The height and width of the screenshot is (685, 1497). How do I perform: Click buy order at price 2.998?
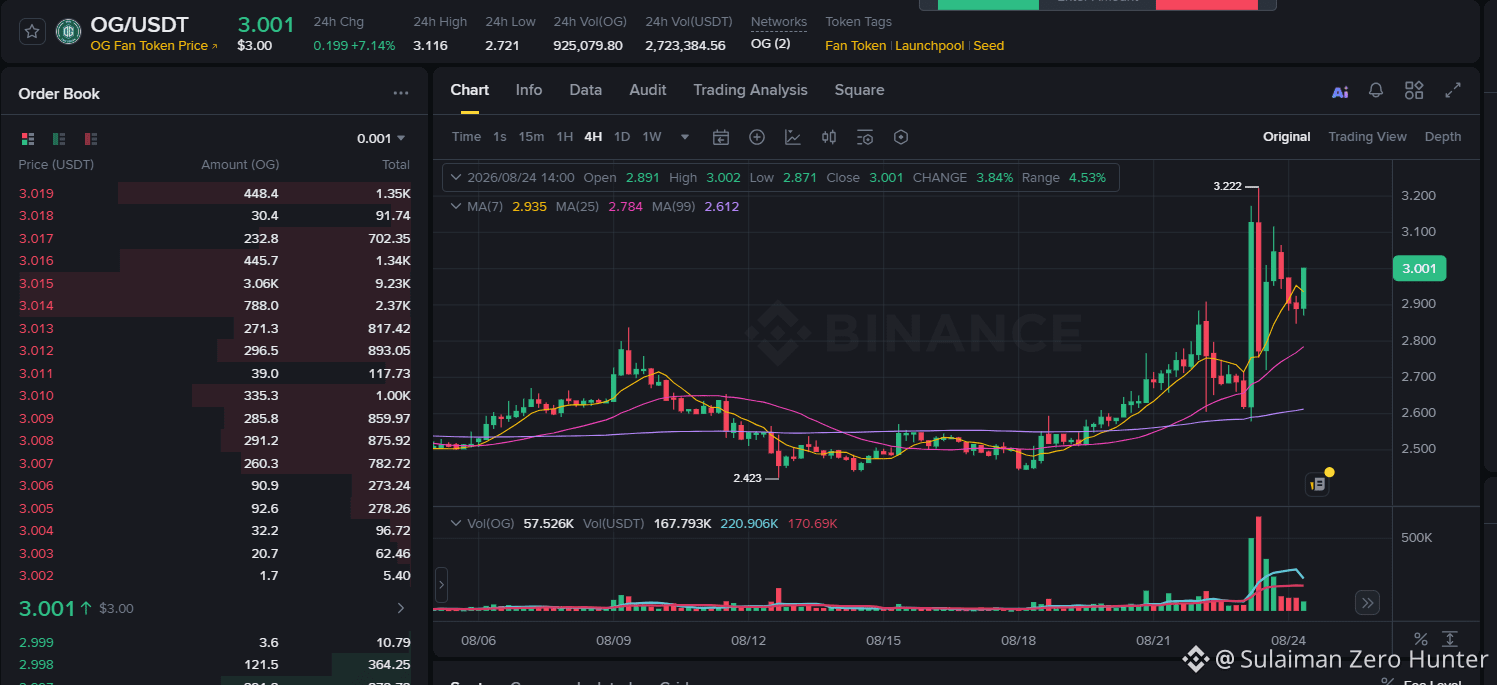(214, 665)
